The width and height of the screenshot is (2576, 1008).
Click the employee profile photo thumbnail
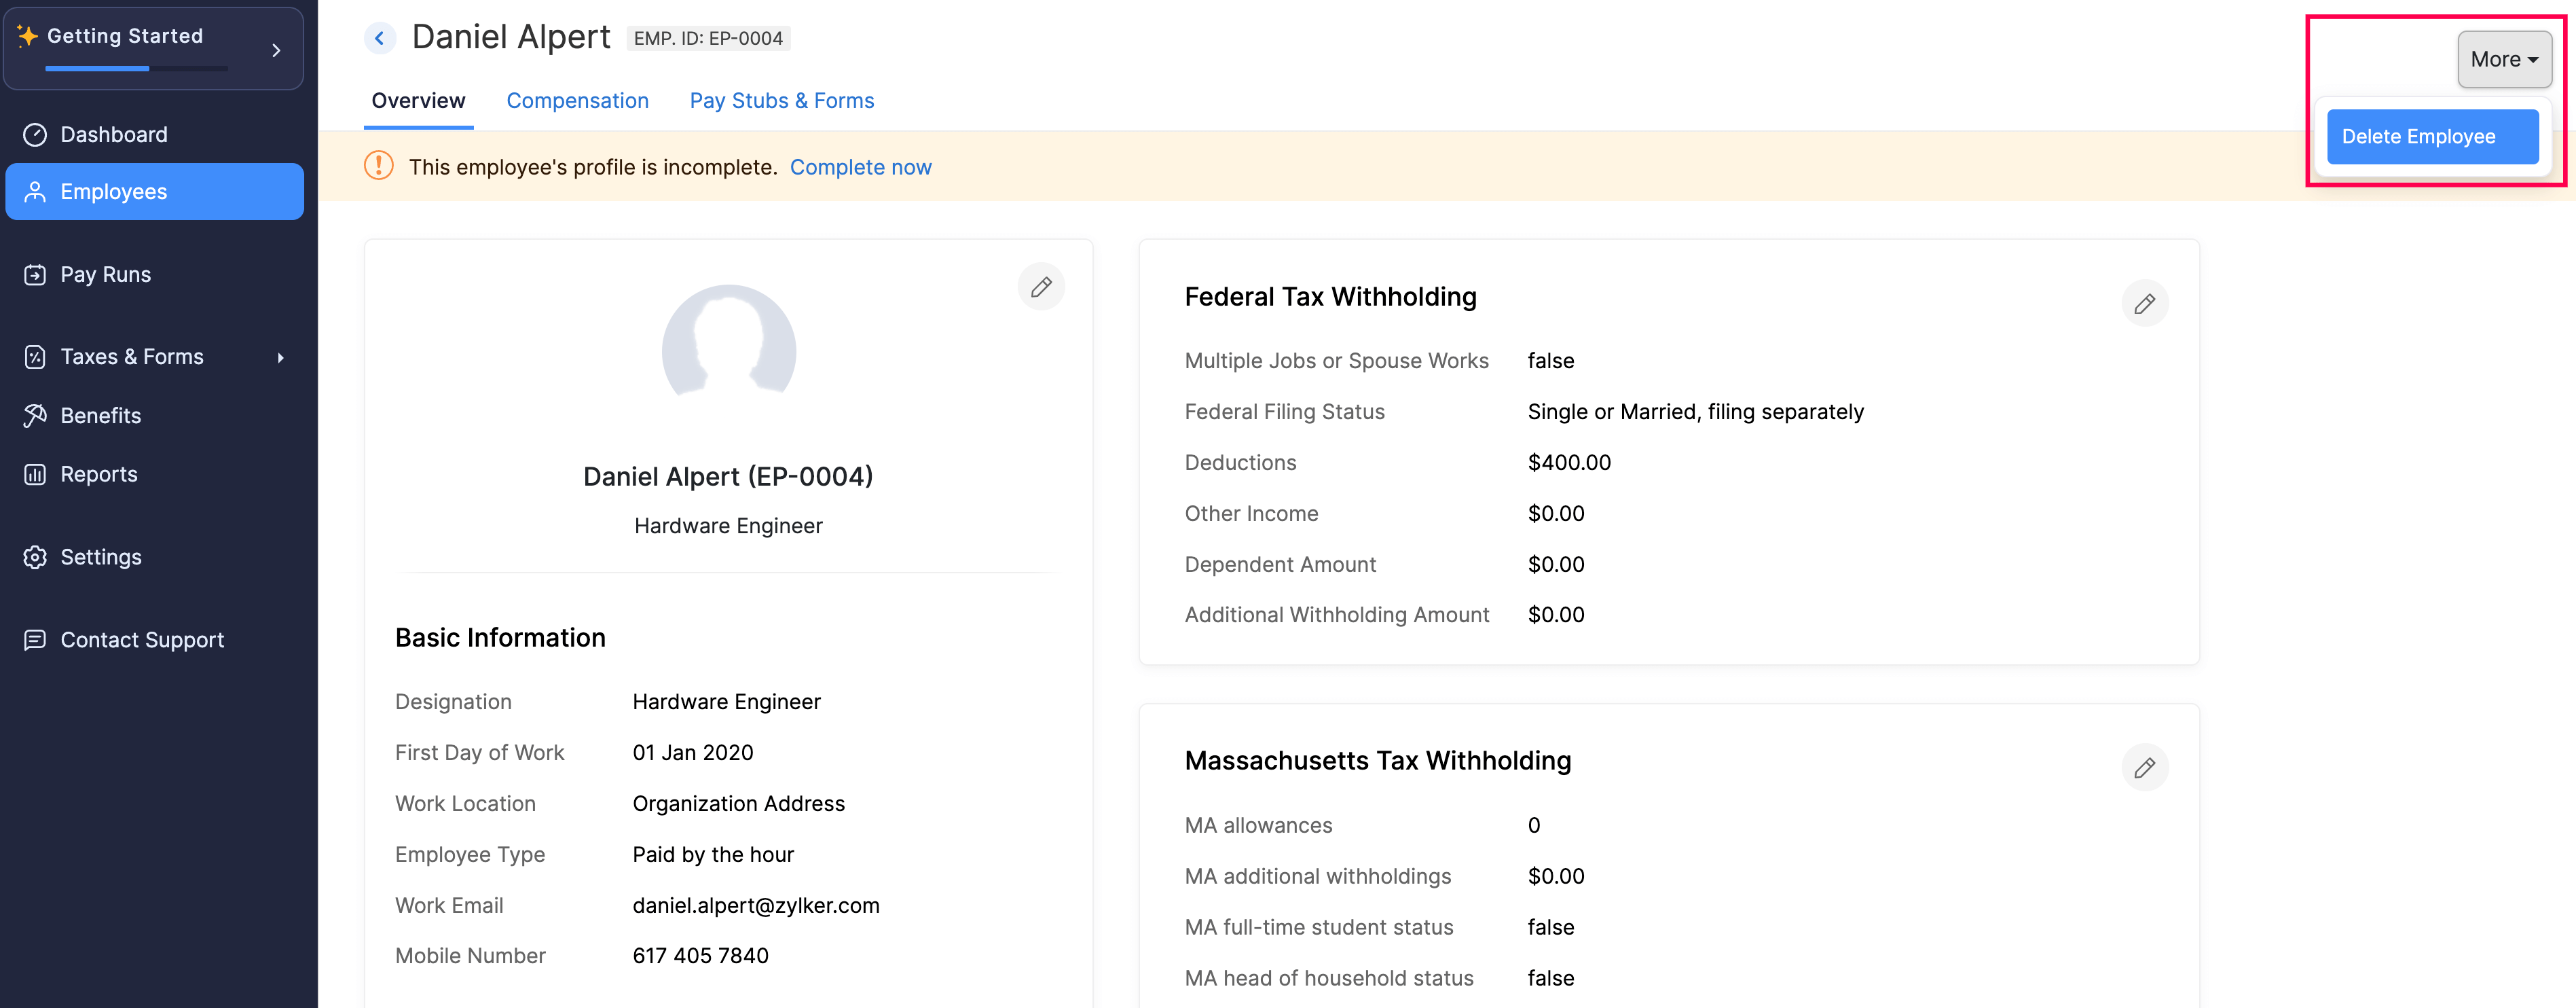tap(728, 350)
